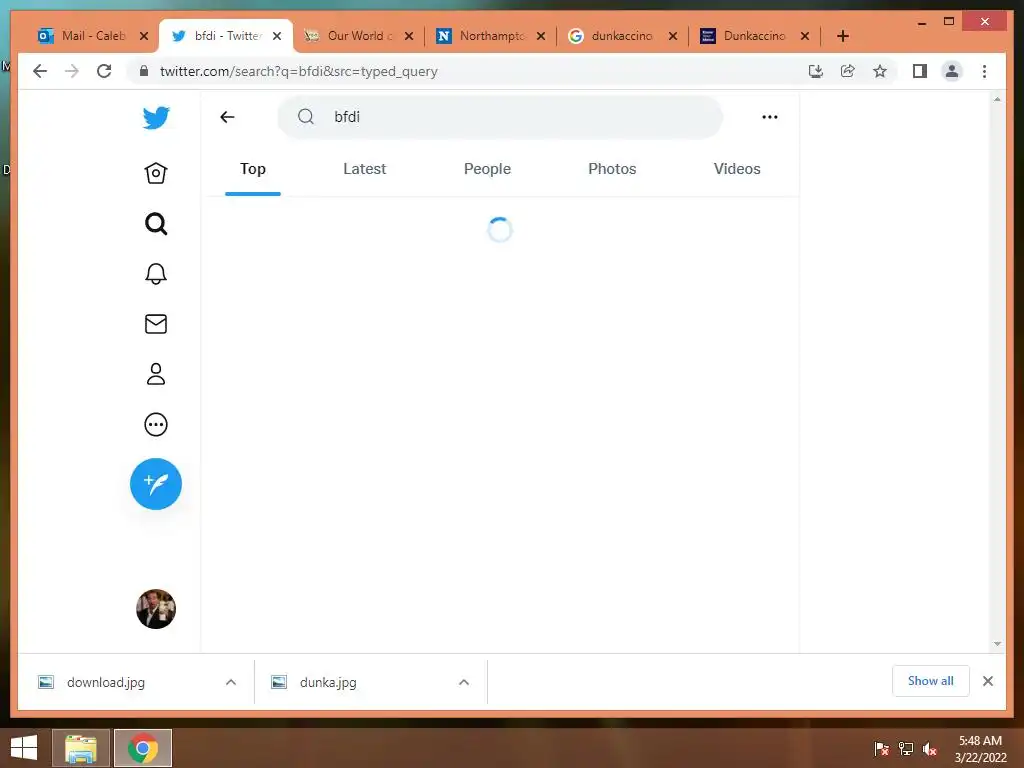The image size is (1024, 768).
Task: Switch to Northampton browser tab
Action: click(x=491, y=36)
